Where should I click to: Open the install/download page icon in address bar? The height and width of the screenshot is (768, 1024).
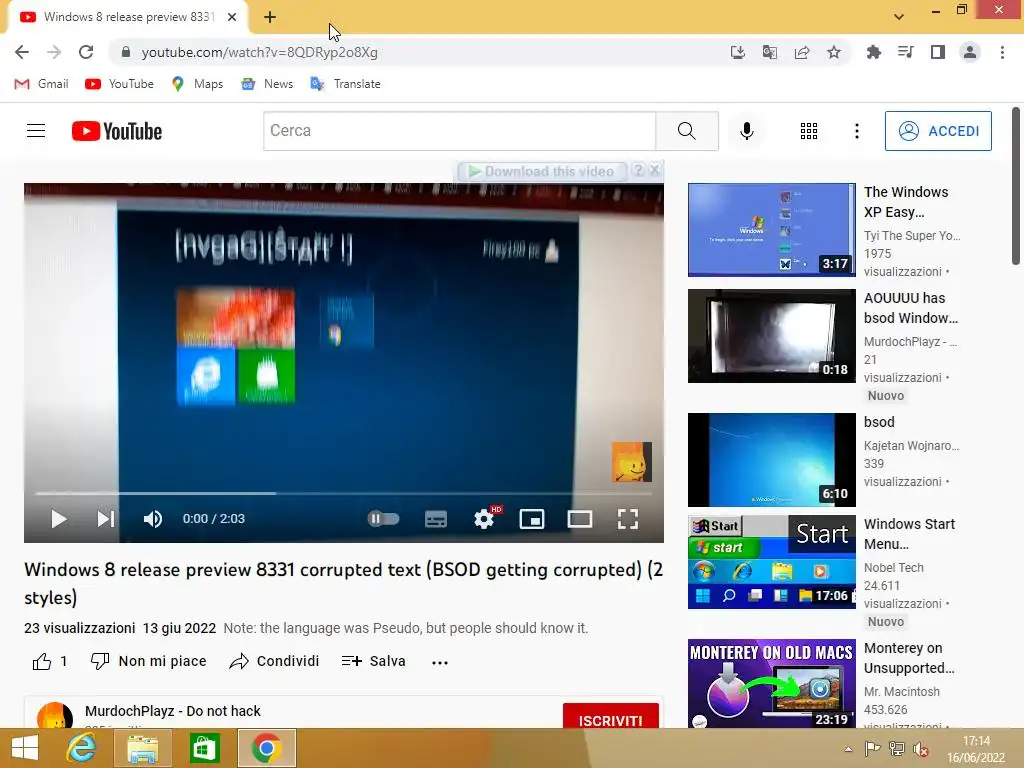(x=738, y=52)
